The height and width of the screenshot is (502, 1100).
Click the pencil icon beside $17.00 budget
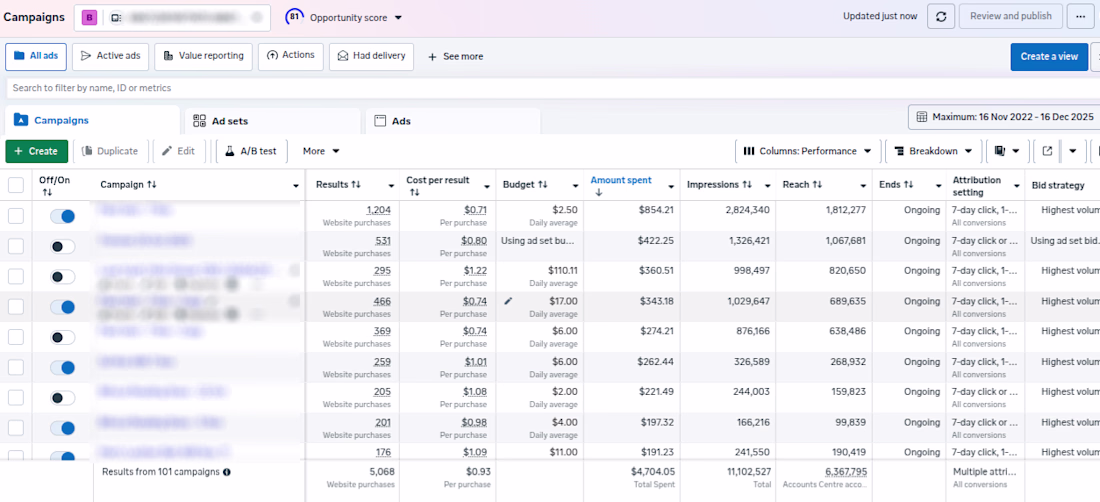[509, 301]
